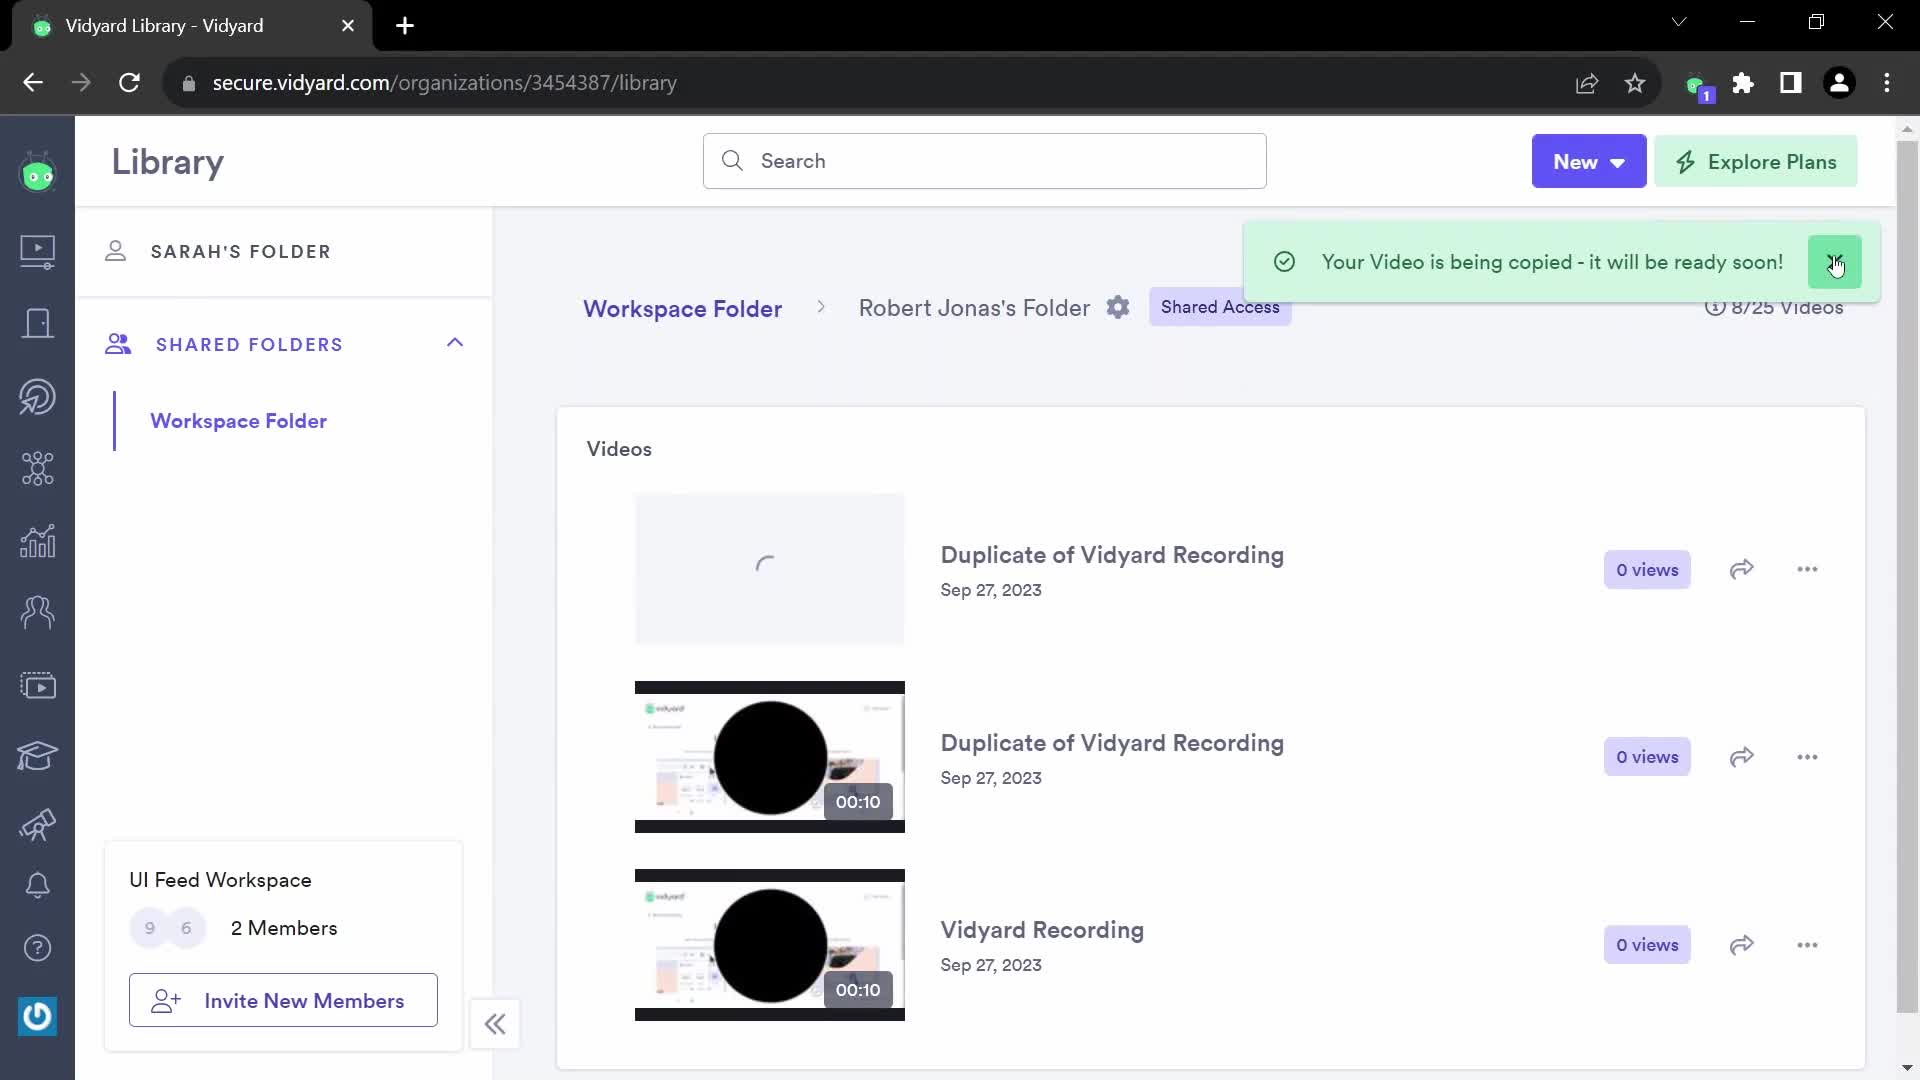Open Chrome extensions puzzle icon
The image size is (1920, 1080).
pos(1743,83)
